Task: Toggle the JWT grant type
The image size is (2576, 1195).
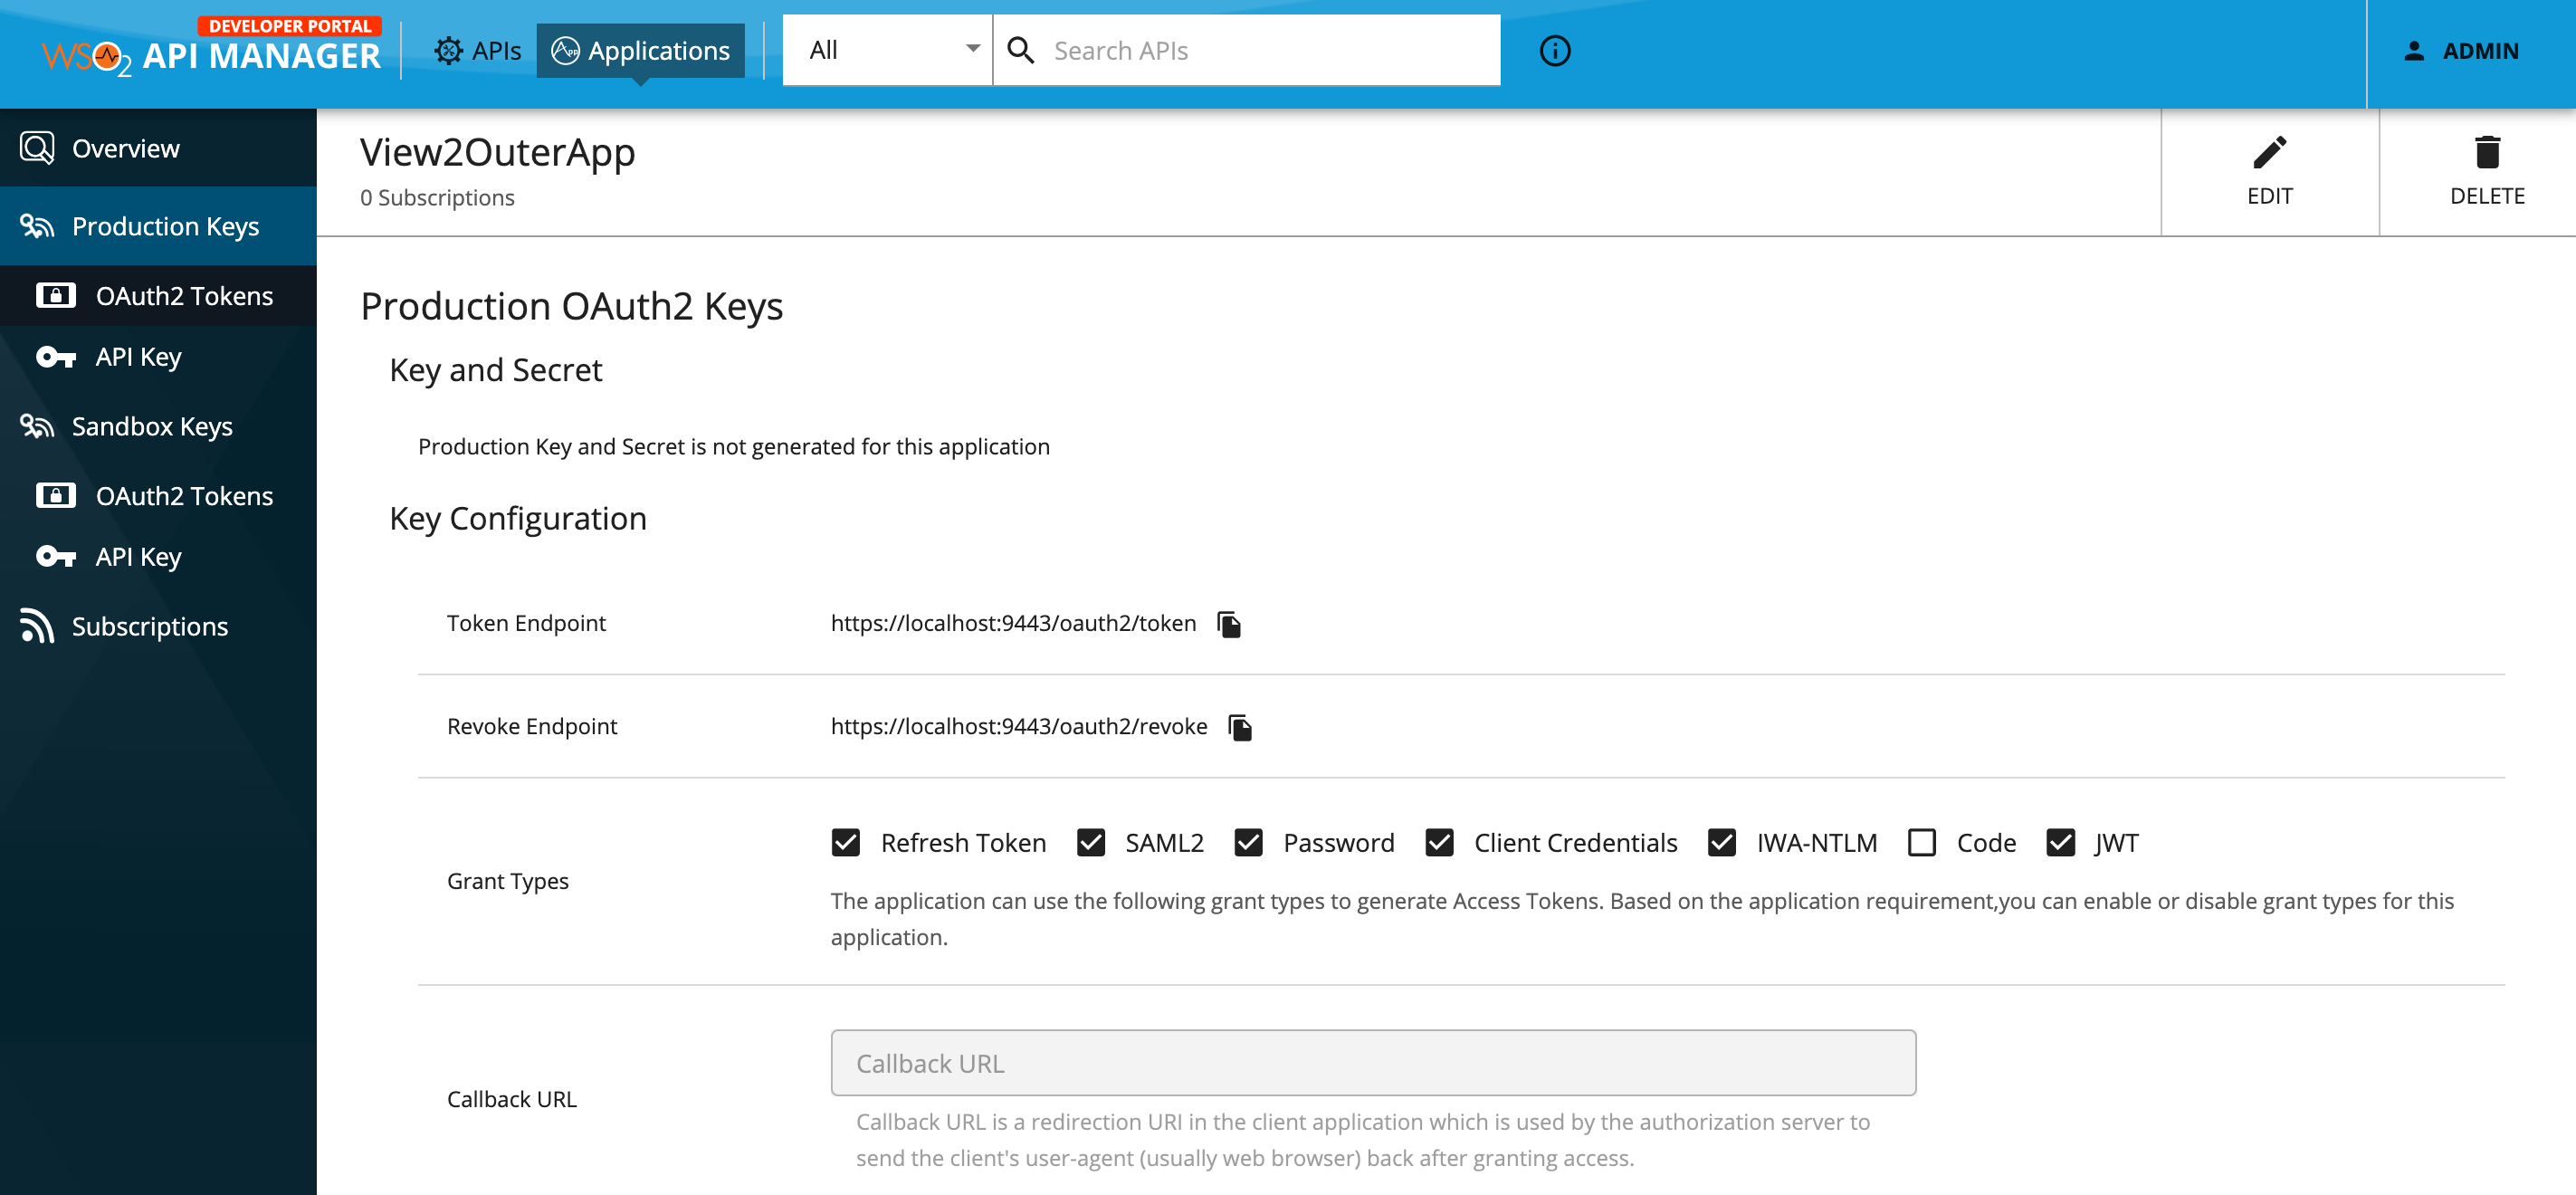Action: (2060, 843)
